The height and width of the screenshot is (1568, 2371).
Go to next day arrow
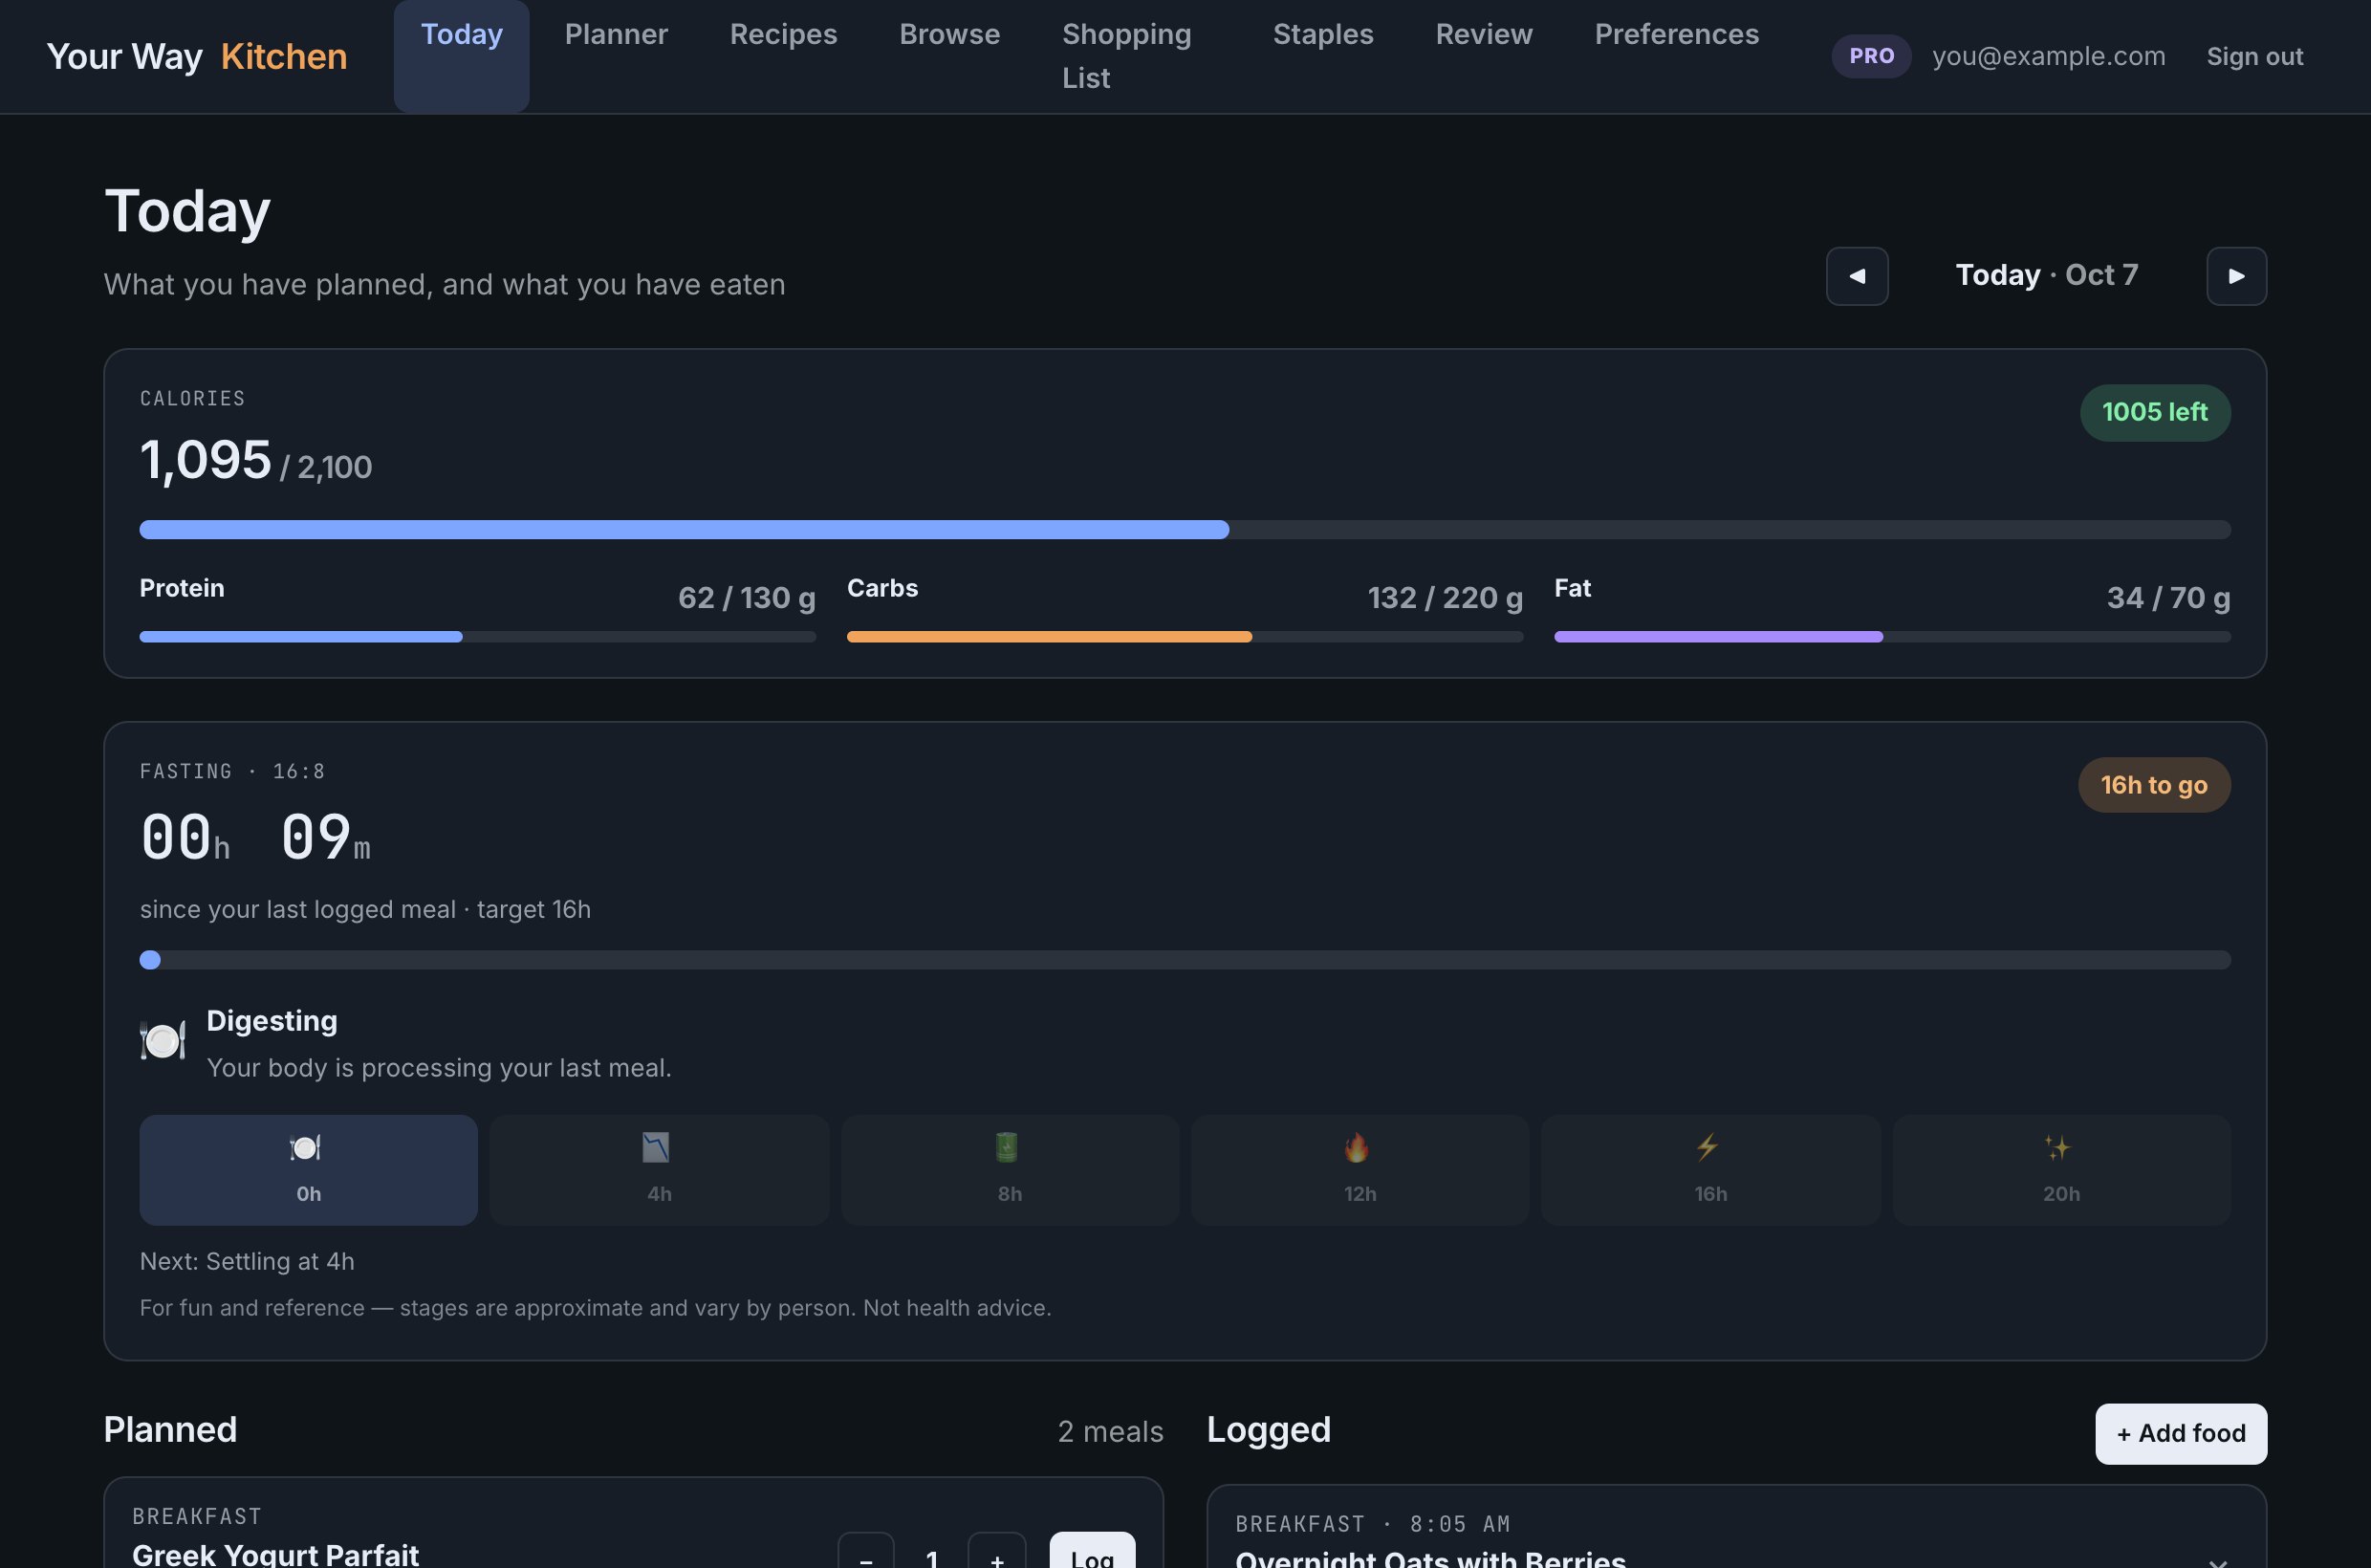(2236, 276)
